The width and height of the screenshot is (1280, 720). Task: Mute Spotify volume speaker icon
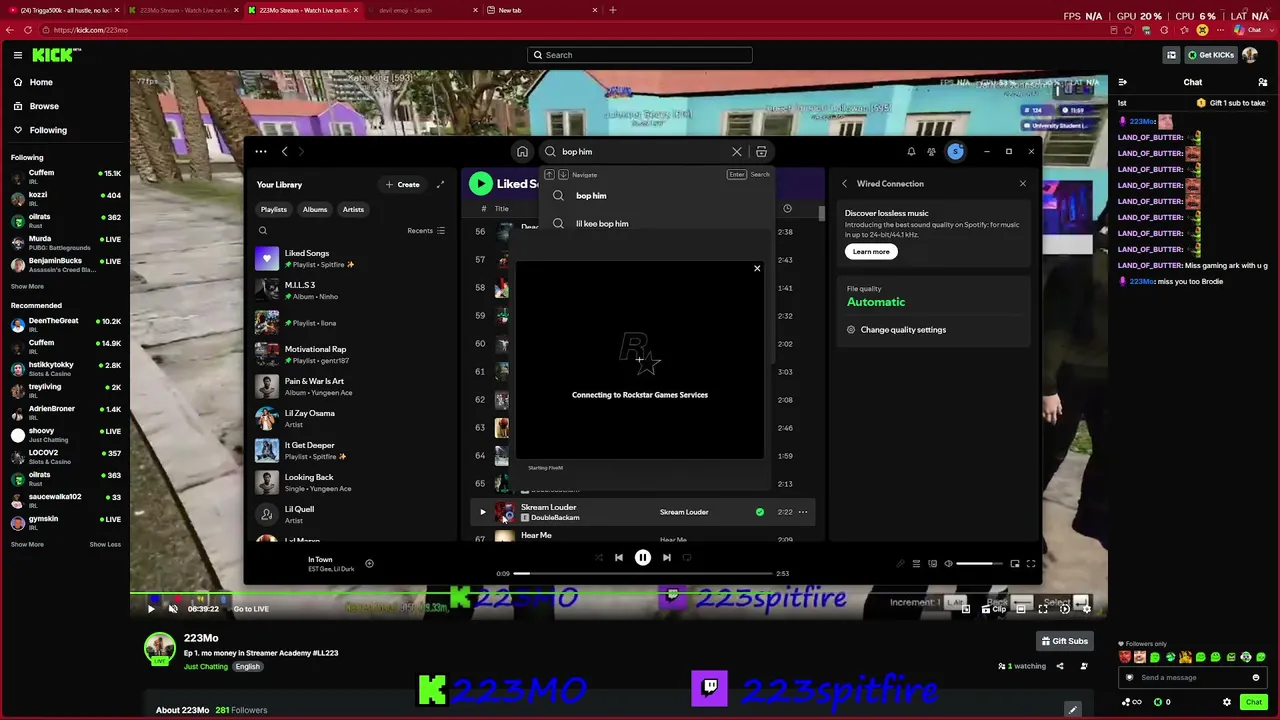(948, 564)
